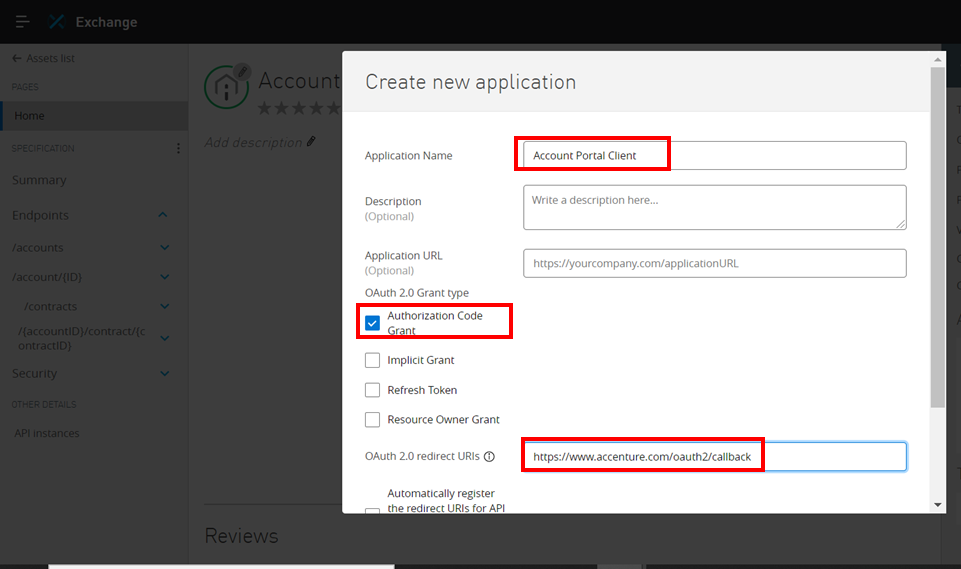This screenshot has width=961, height=569.
Task: Collapse the Endpoints section
Action: coord(163,215)
